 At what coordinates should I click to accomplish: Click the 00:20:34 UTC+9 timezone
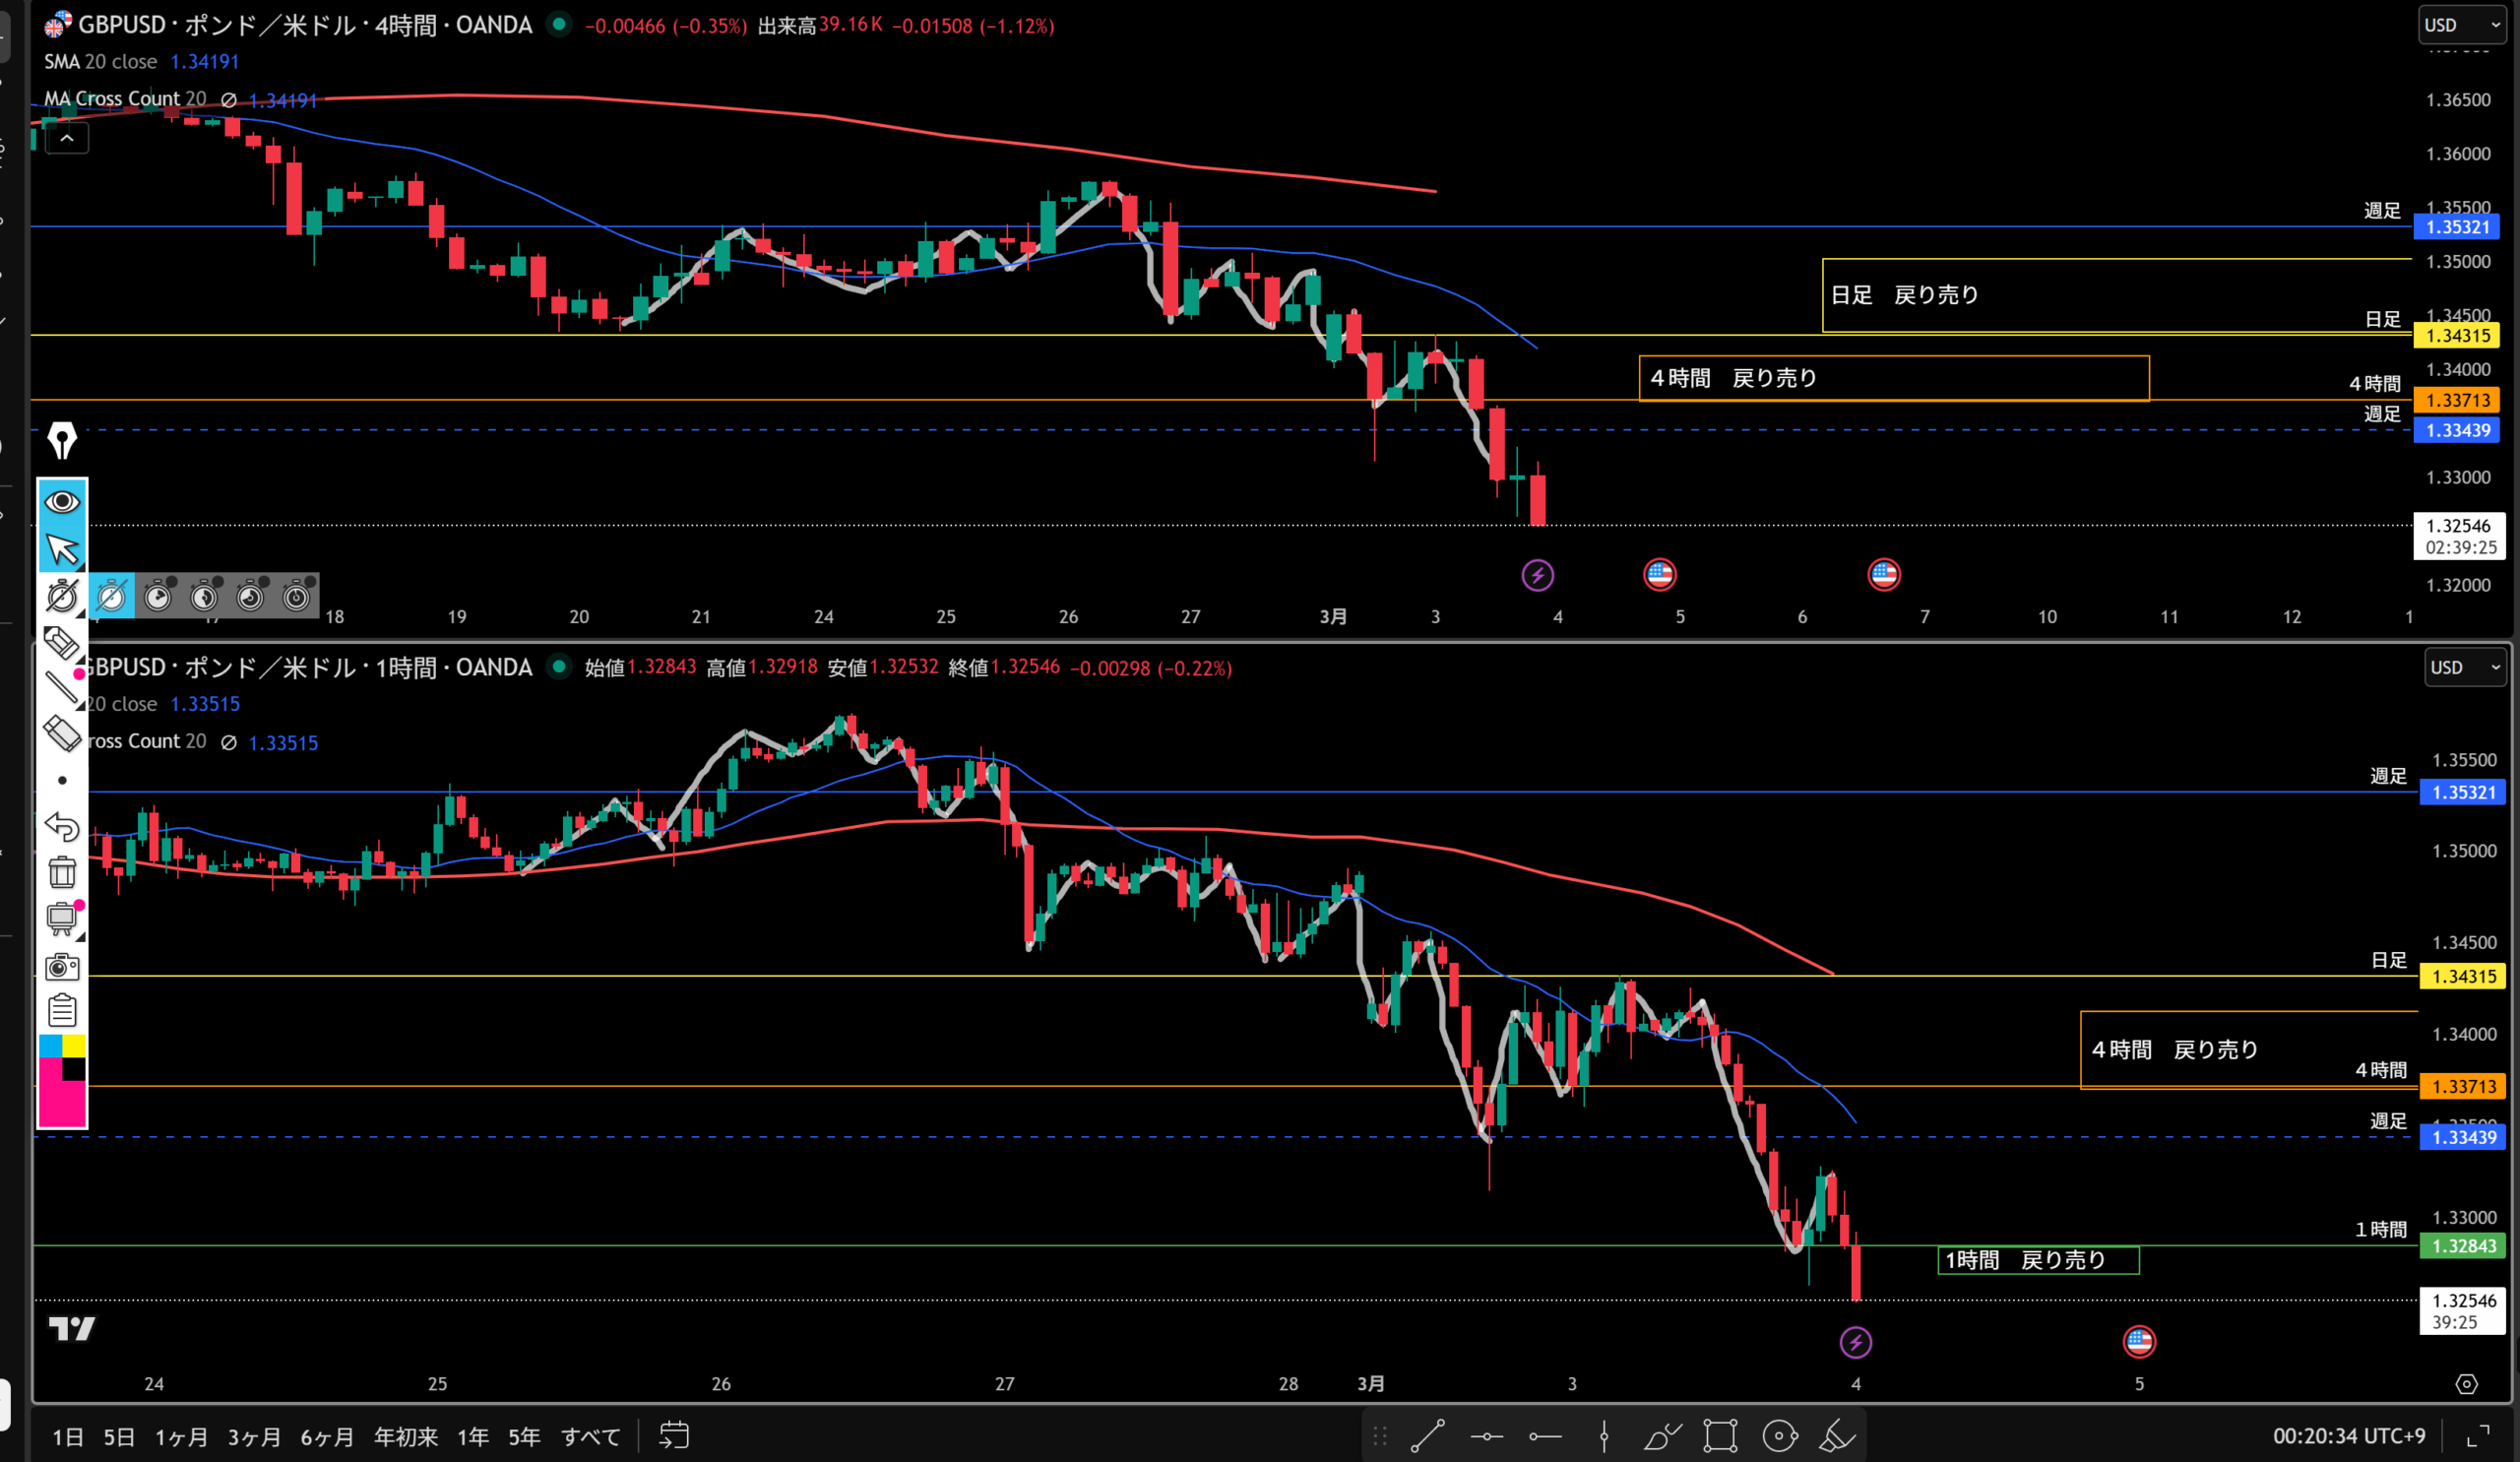tap(2348, 1436)
